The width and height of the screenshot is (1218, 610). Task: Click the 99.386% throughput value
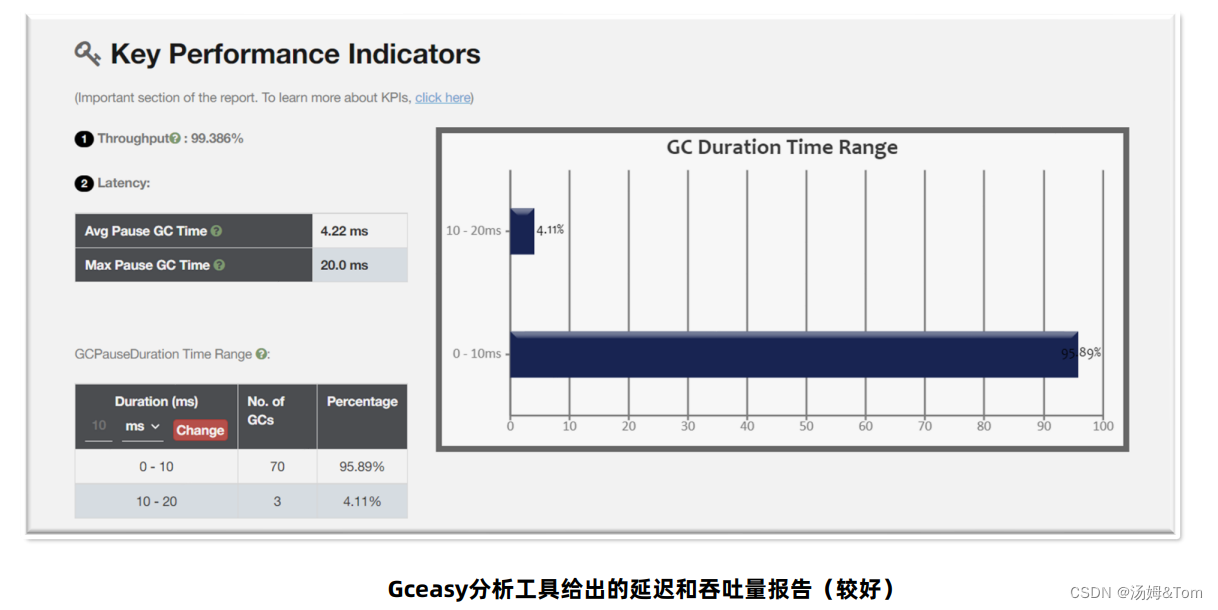point(217,139)
